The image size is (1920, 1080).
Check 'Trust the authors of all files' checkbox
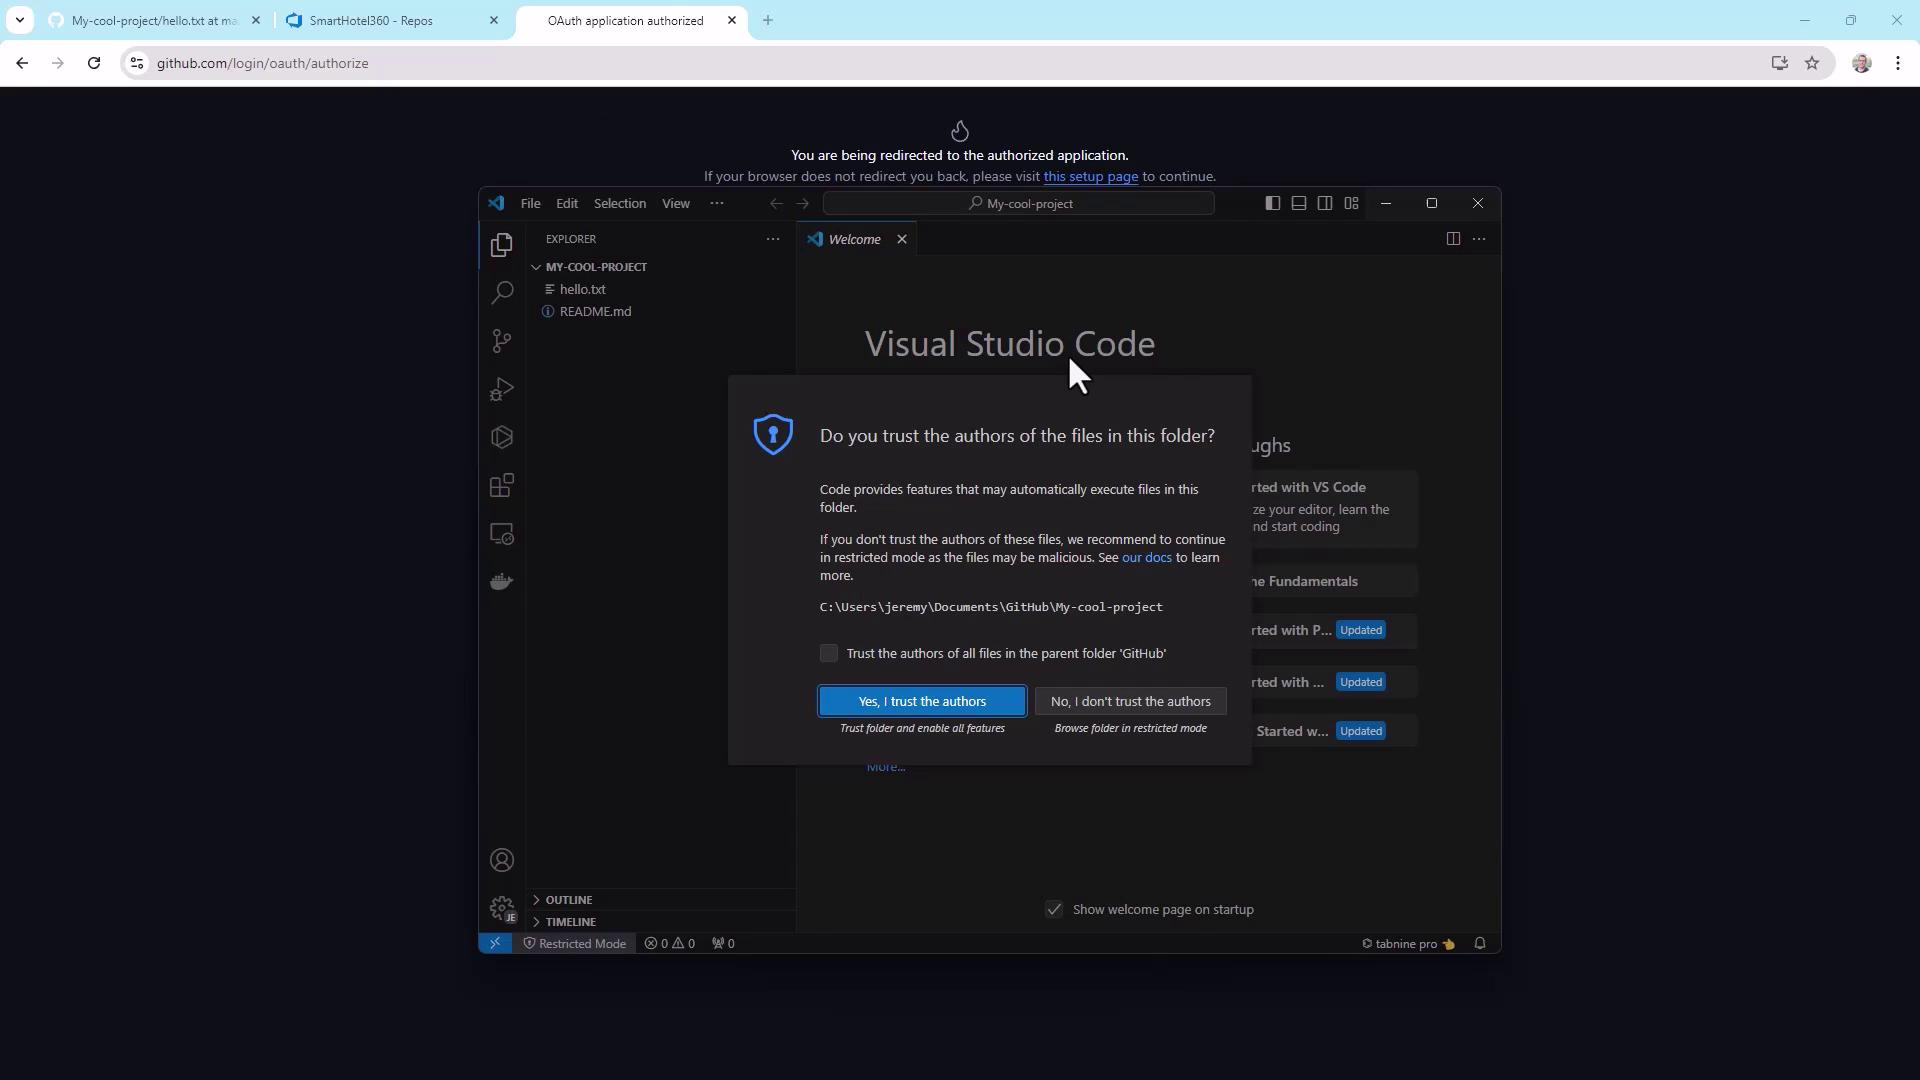[x=829, y=654]
